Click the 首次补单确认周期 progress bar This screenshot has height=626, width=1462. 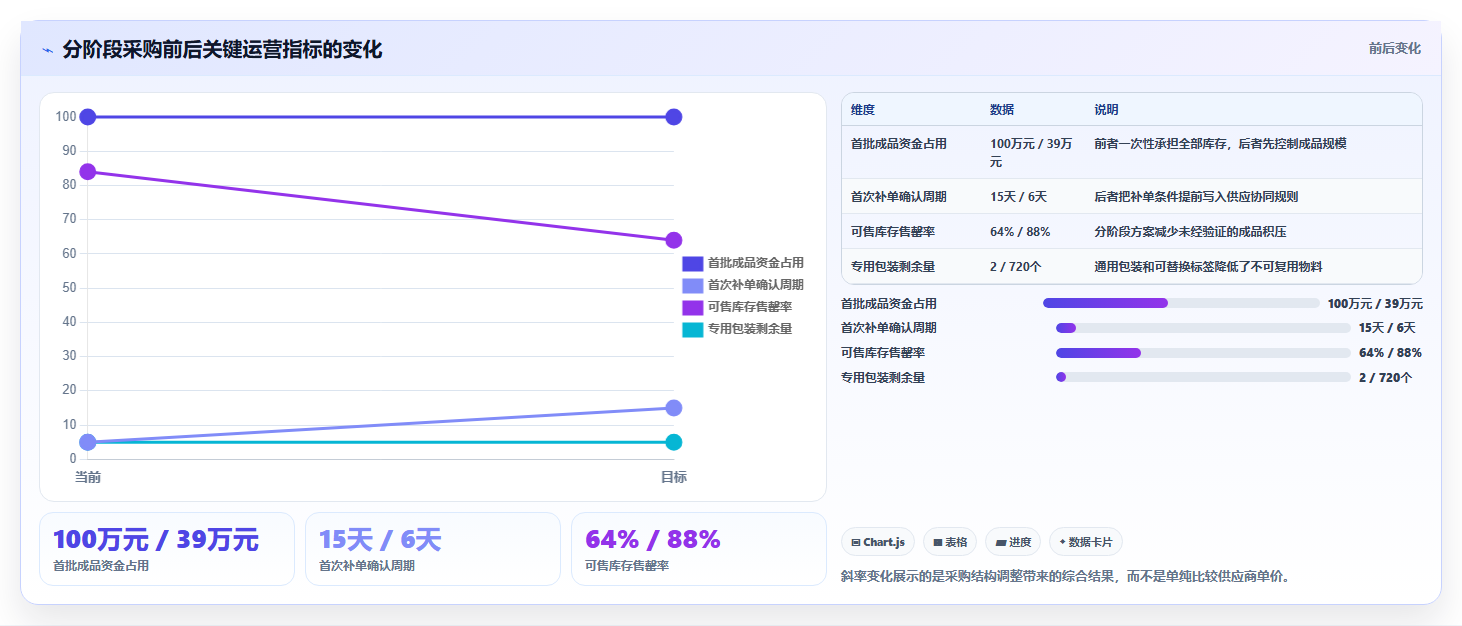coord(1203,328)
